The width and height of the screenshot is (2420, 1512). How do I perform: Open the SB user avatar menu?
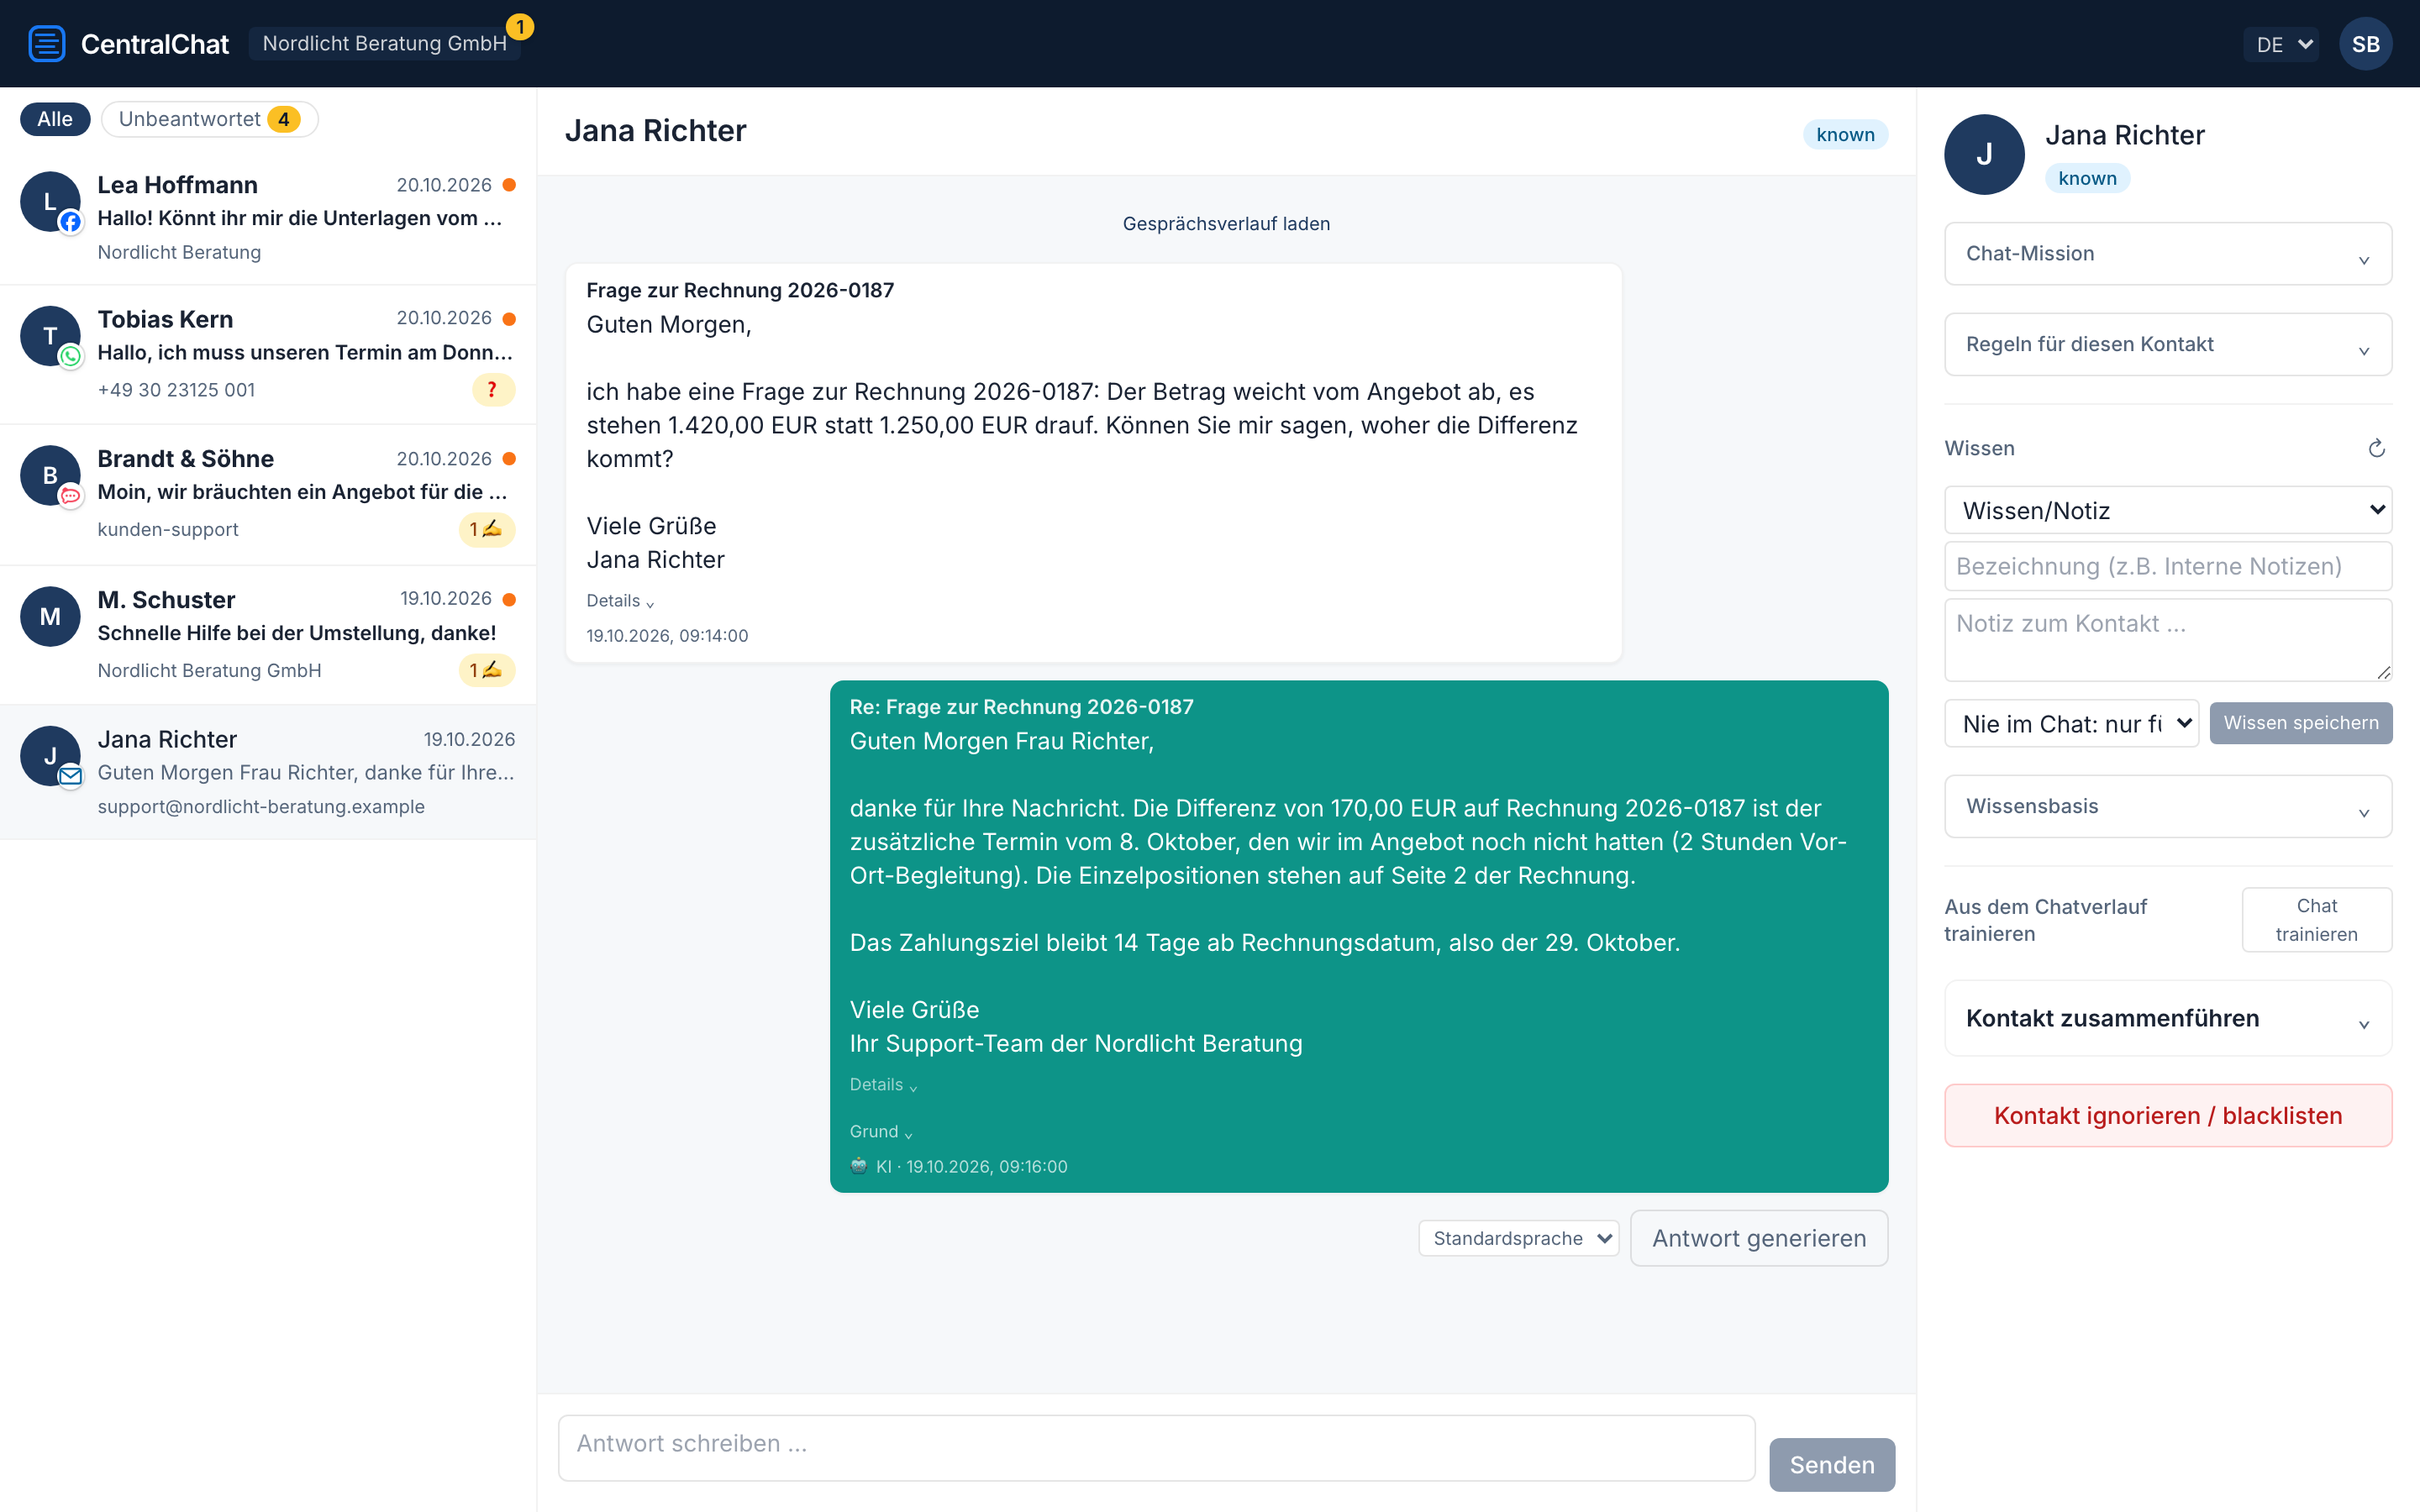[x=2365, y=44]
